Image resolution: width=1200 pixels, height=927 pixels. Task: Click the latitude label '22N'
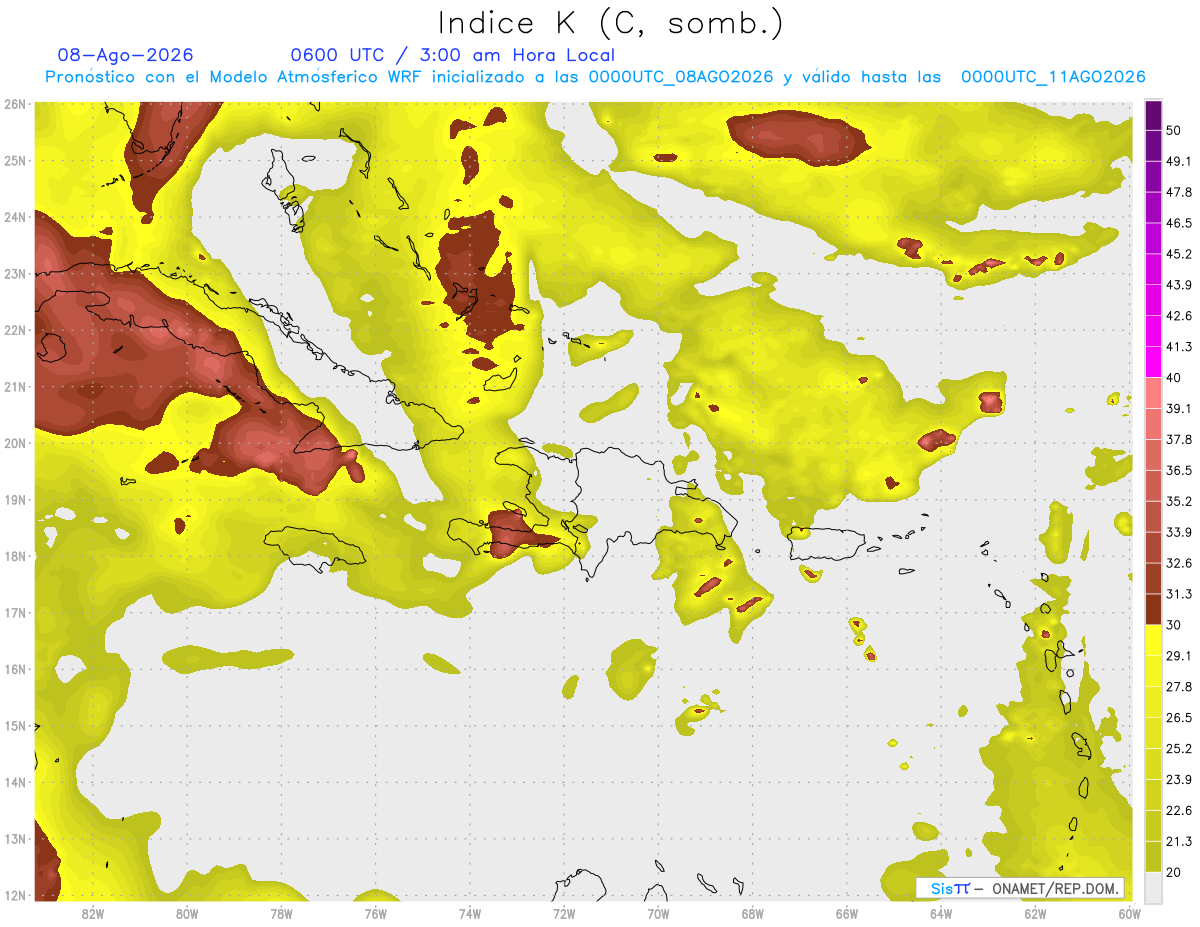pyautogui.click(x=15, y=330)
